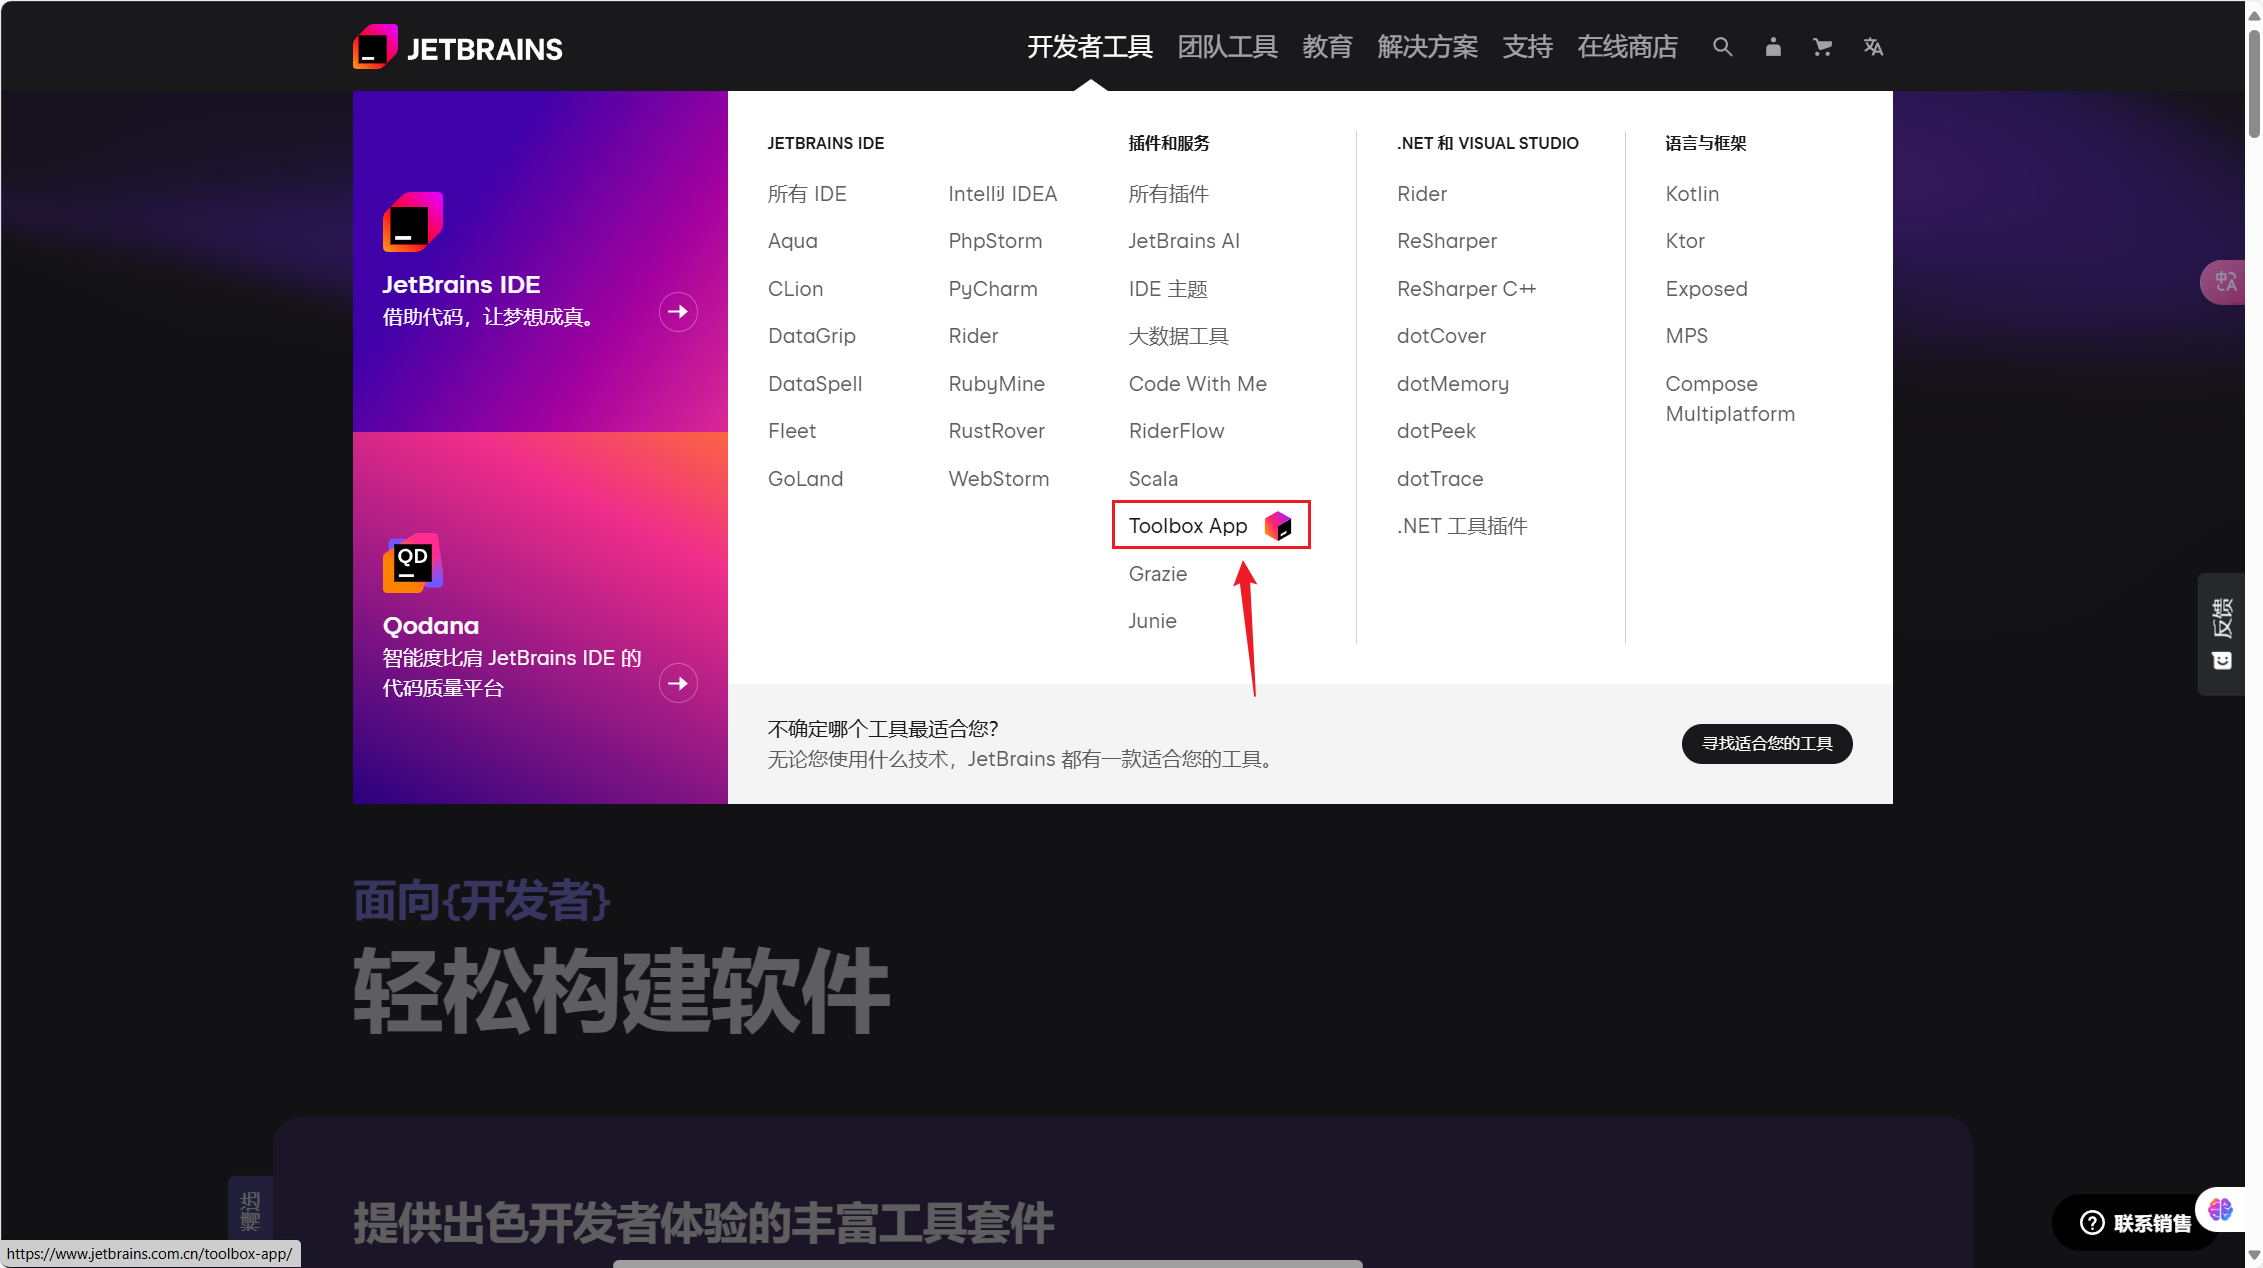
Task: Click the JetBrains logo in header
Action: click(x=458, y=47)
